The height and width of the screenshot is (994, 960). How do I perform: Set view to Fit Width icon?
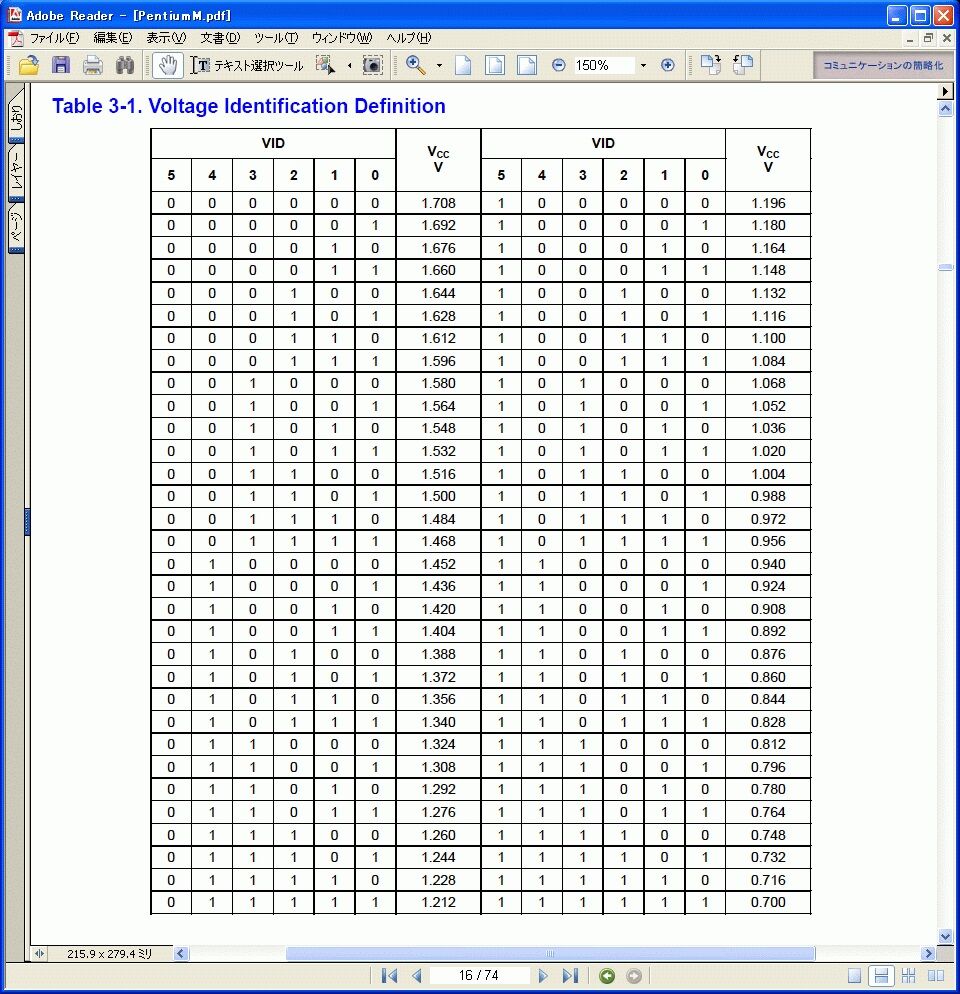527,65
